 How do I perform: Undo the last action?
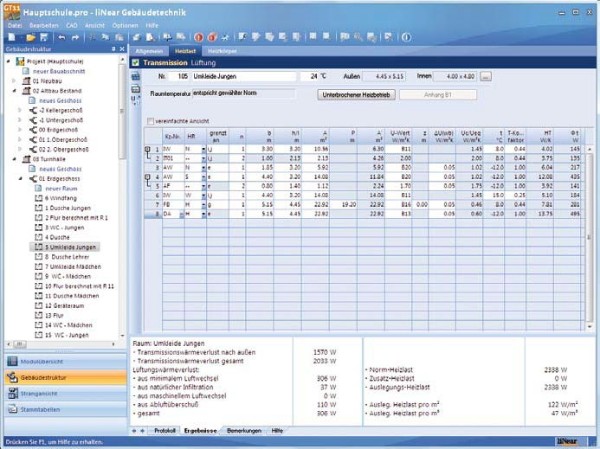coord(62,37)
